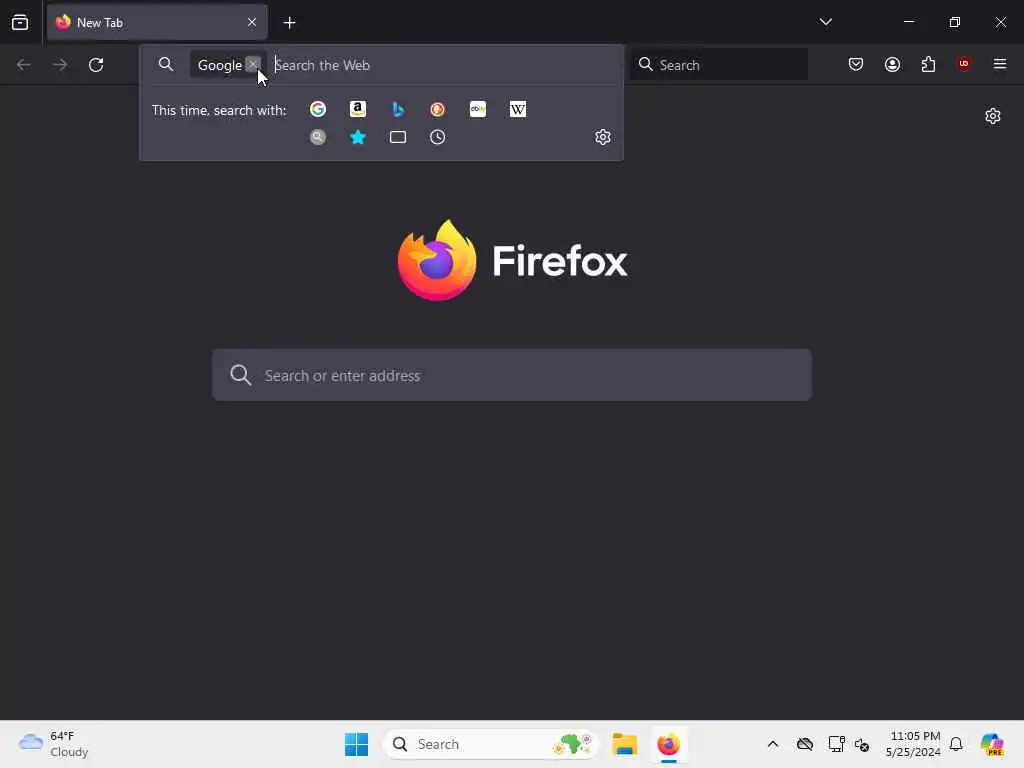Search in History clock icon
The height and width of the screenshot is (768, 1024).
click(x=438, y=137)
